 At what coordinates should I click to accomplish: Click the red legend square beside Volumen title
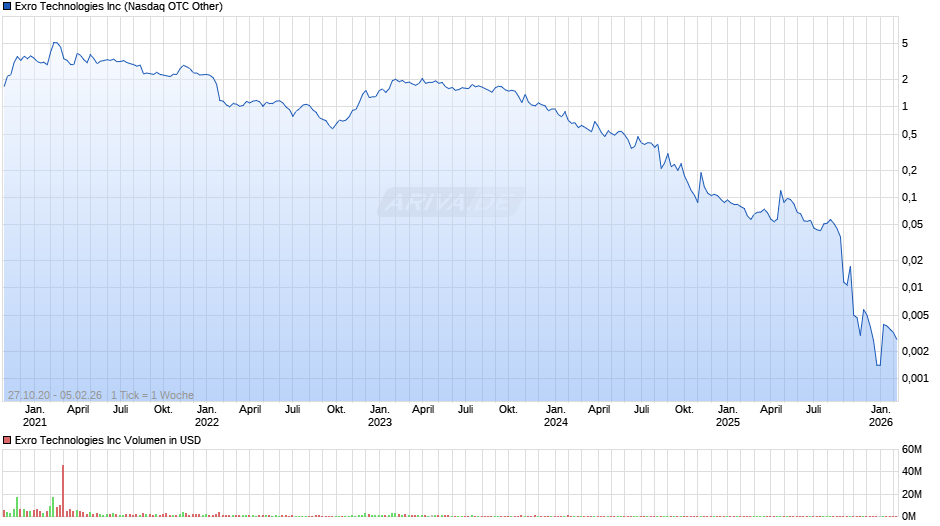coord(7,440)
